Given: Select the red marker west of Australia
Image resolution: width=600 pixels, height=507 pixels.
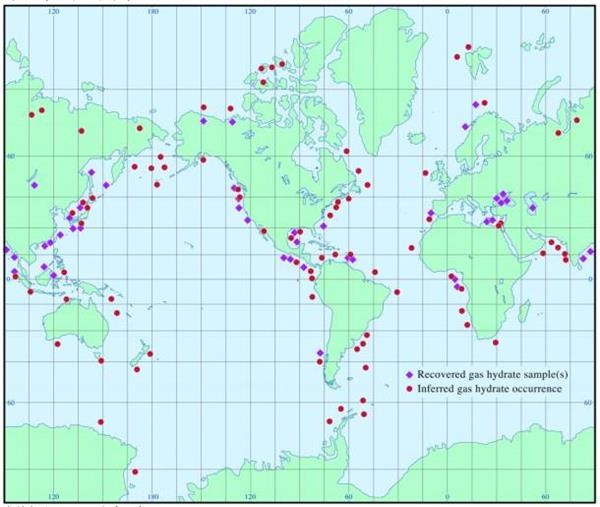Looking at the screenshot, I should [x=57, y=344].
